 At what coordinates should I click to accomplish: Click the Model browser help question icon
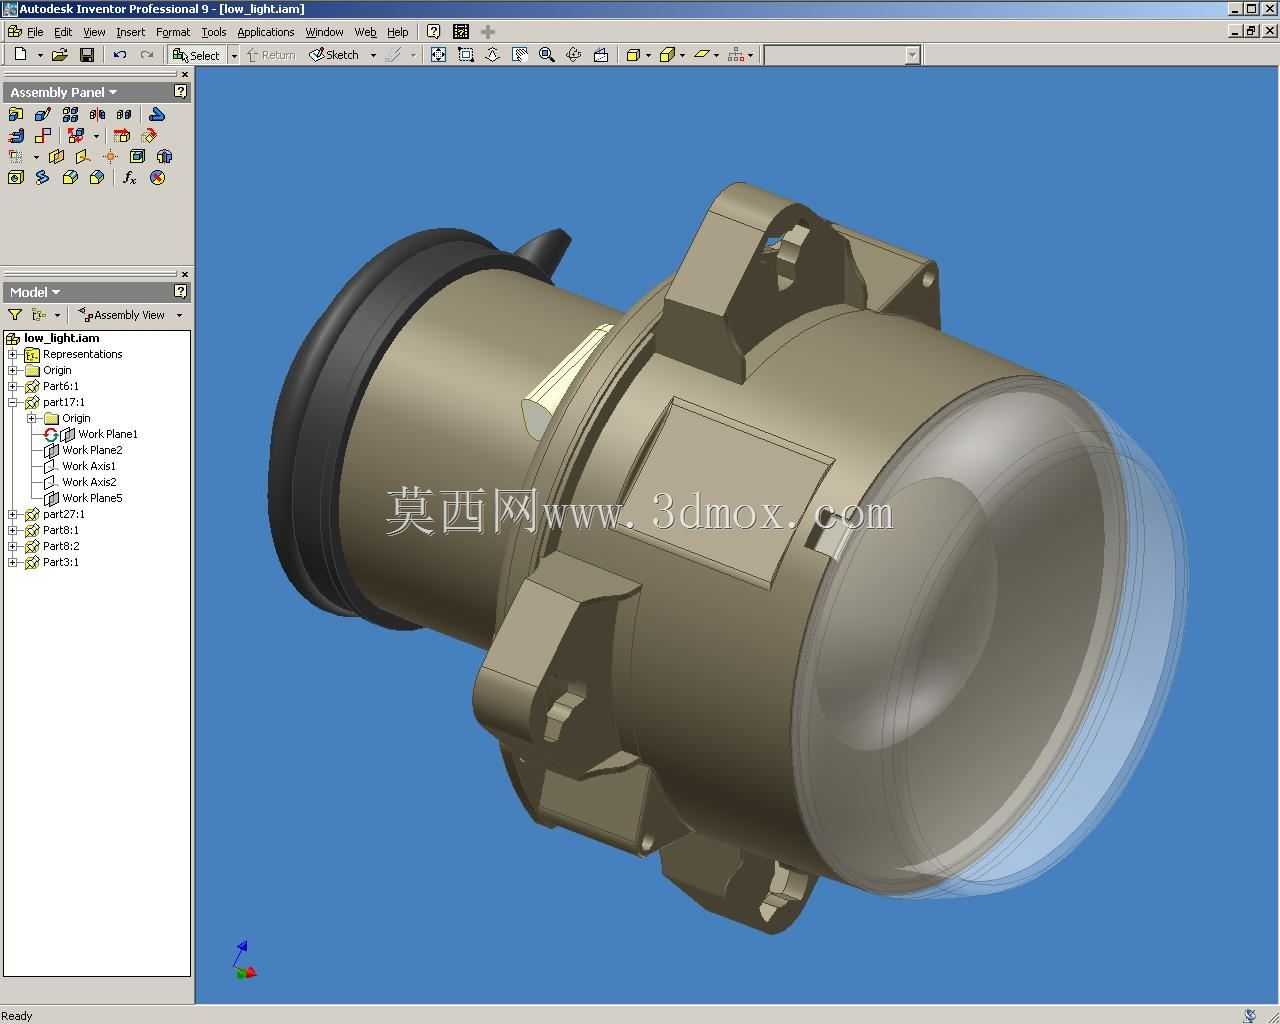pos(180,291)
